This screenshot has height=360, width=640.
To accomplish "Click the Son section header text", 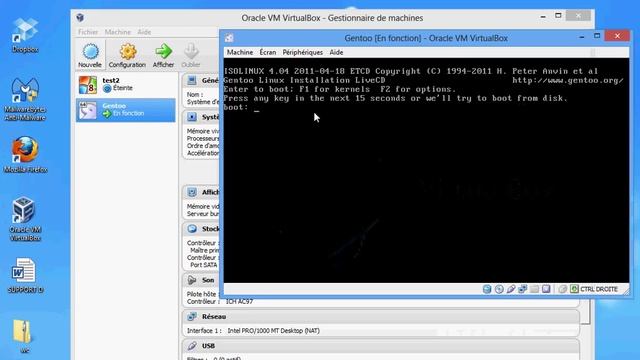I will pyautogui.click(x=208, y=280).
